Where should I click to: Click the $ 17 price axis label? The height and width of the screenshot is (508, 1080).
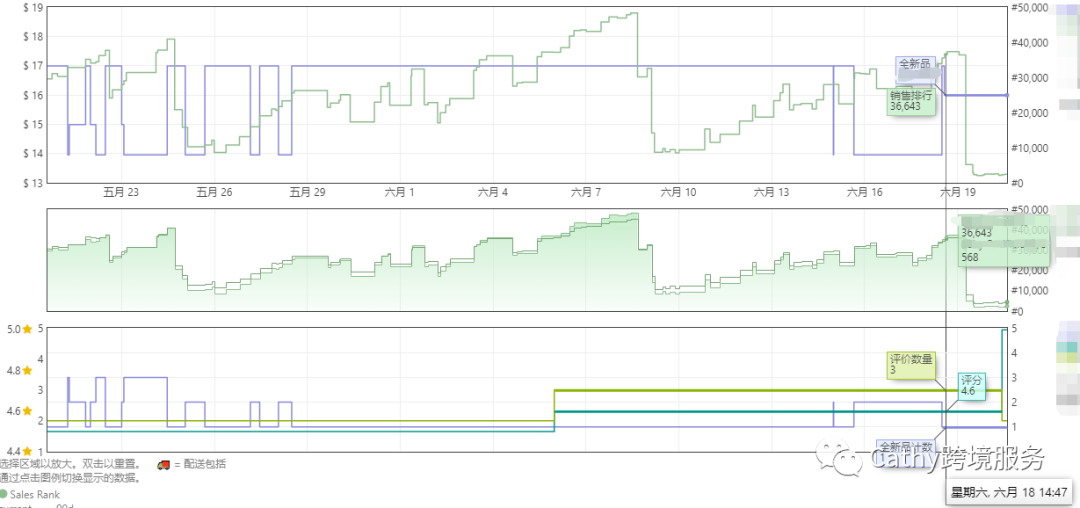coord(32,66)
